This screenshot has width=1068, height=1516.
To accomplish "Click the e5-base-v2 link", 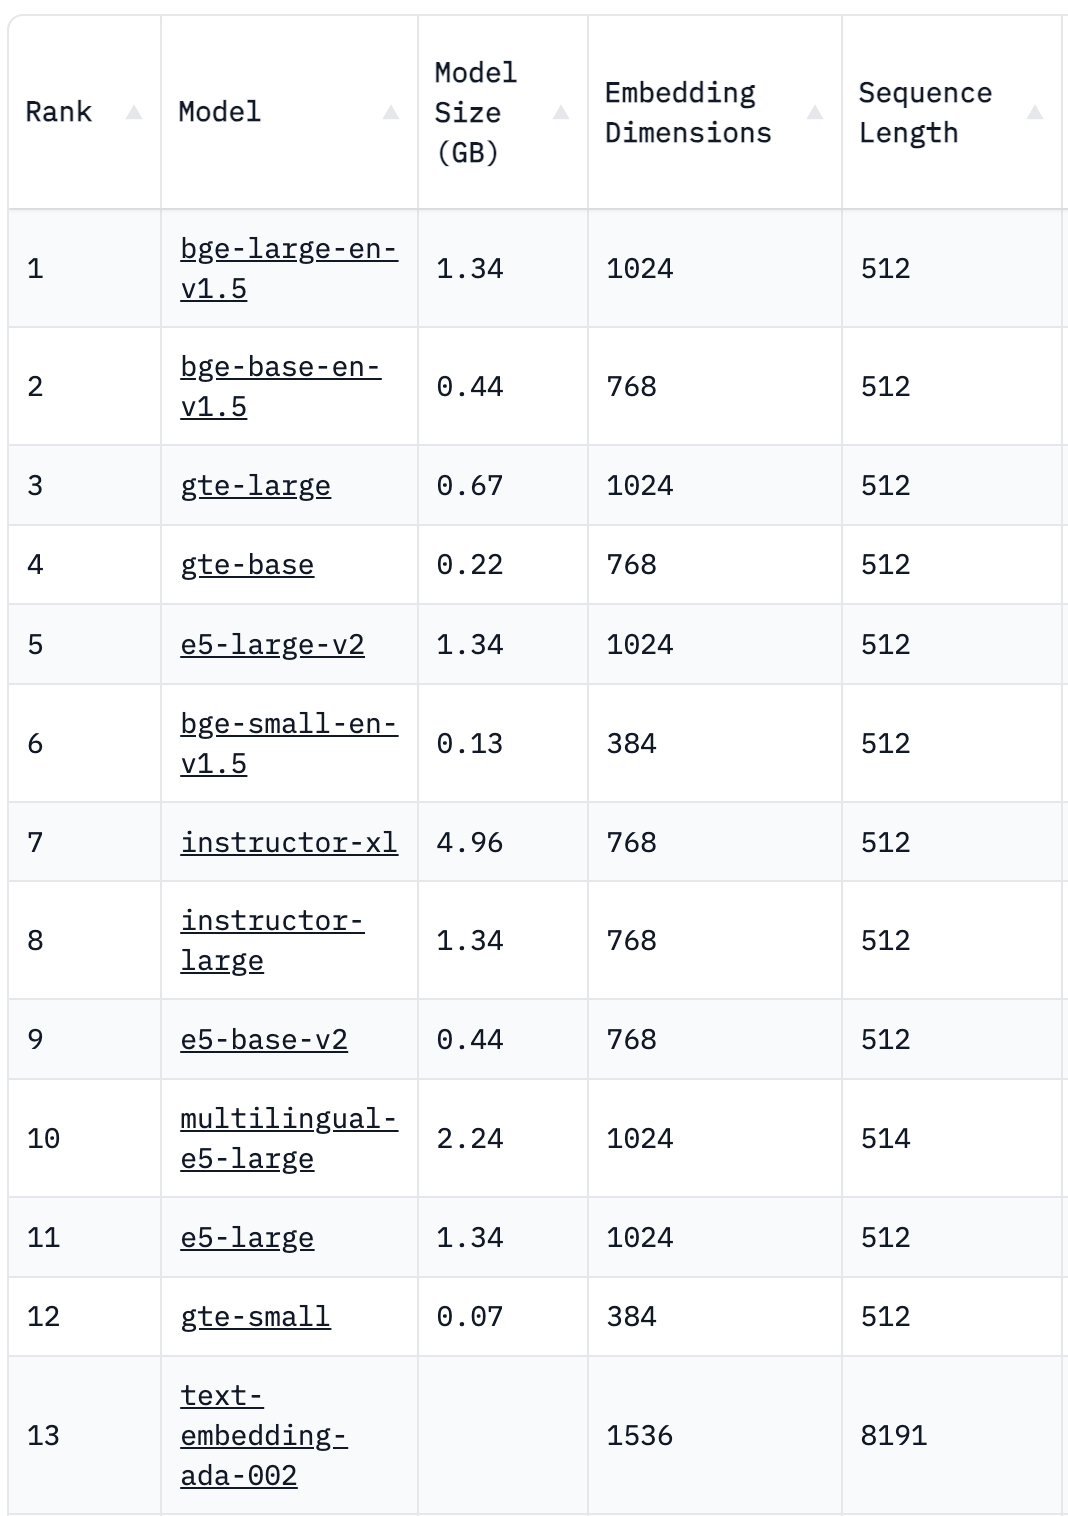I will click(x=264, y=1040).
